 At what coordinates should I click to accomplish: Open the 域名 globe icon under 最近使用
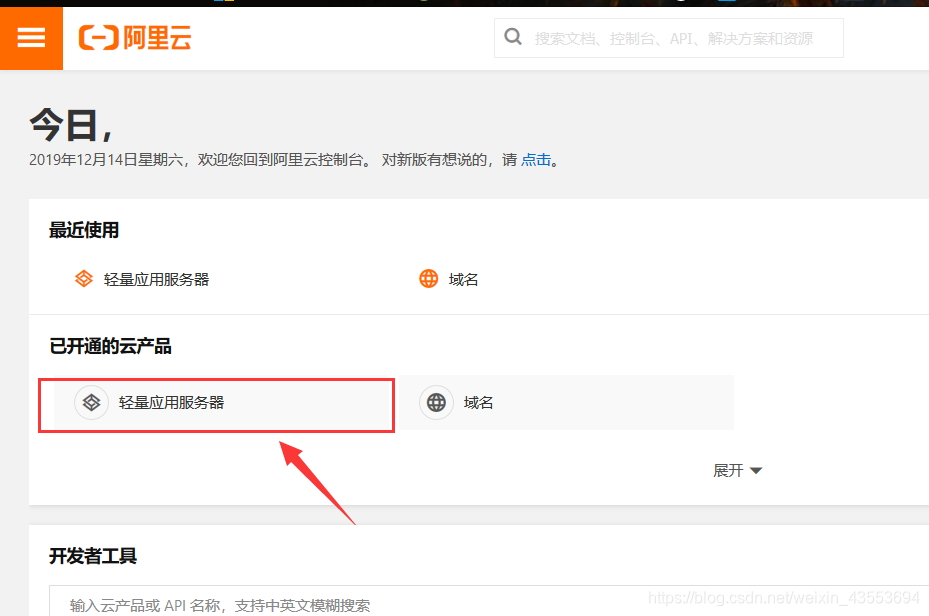point(428,278)
